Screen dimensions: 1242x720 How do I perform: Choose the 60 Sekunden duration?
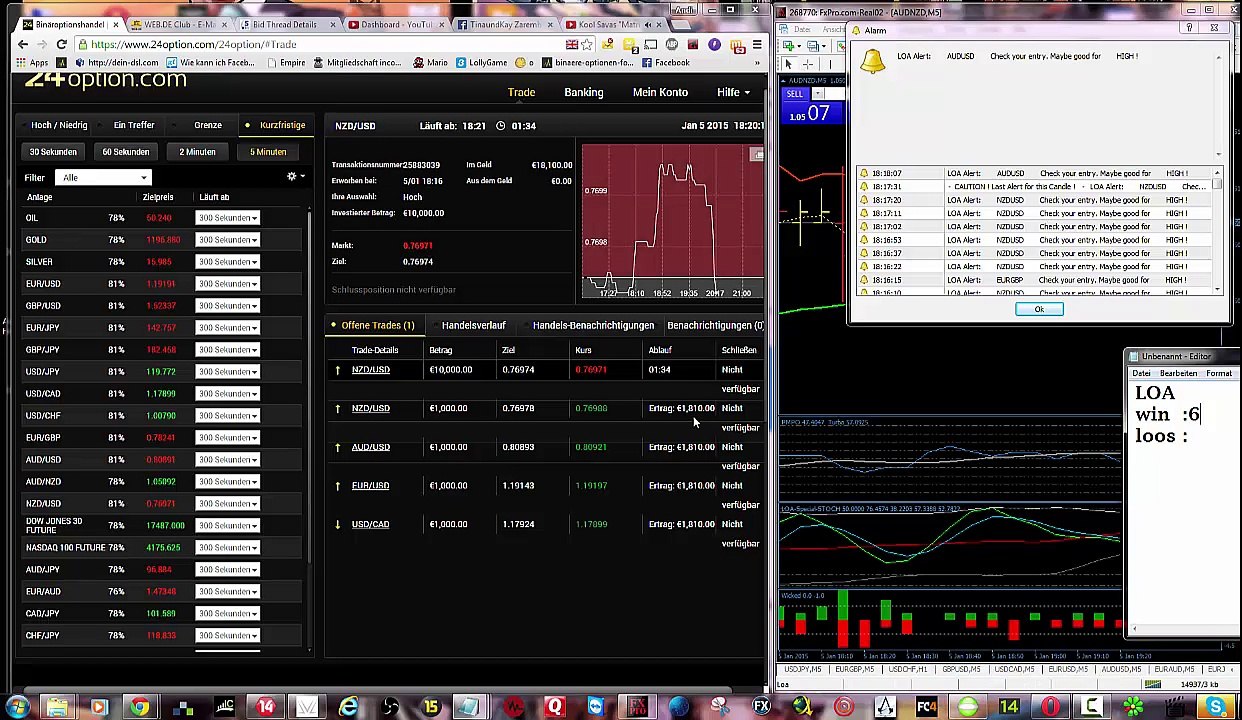(125, 152)
